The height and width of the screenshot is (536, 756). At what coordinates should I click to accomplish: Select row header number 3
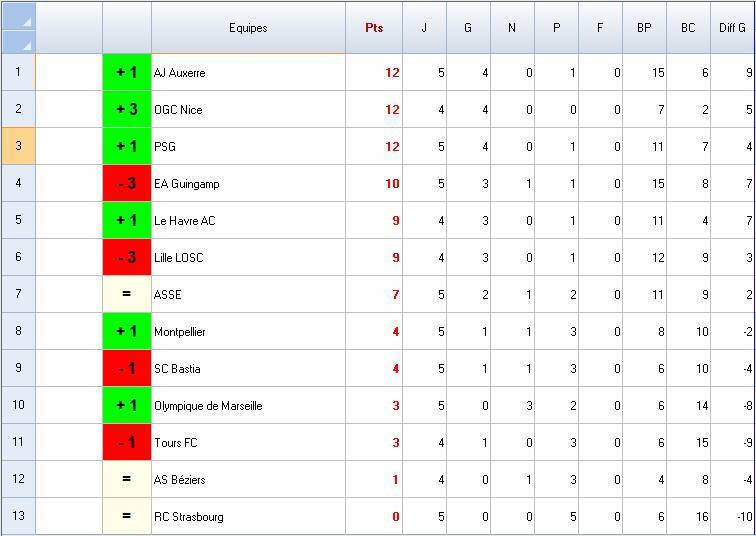pyautogui.click(x=18, y=147)
